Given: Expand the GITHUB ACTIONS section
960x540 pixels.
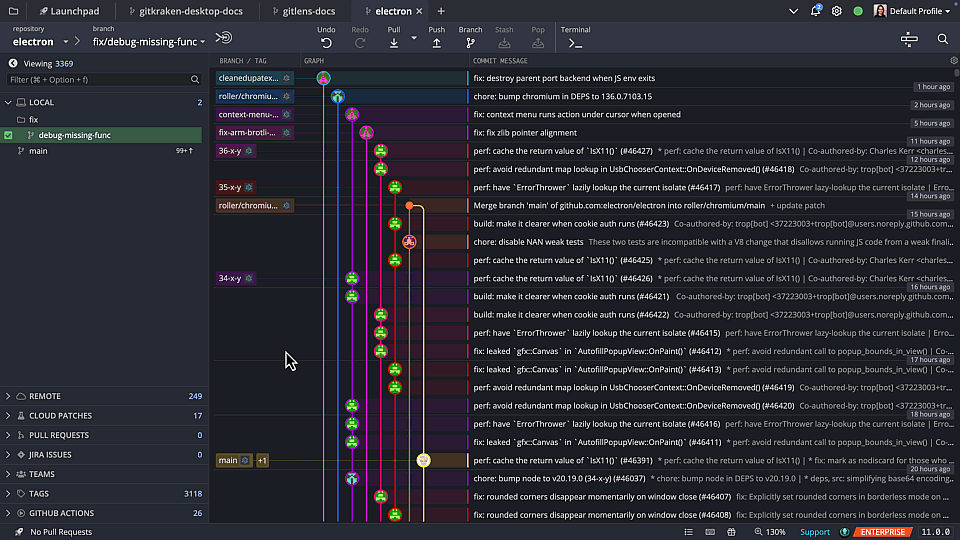Looking at the screenshot, I should (8, 513).
